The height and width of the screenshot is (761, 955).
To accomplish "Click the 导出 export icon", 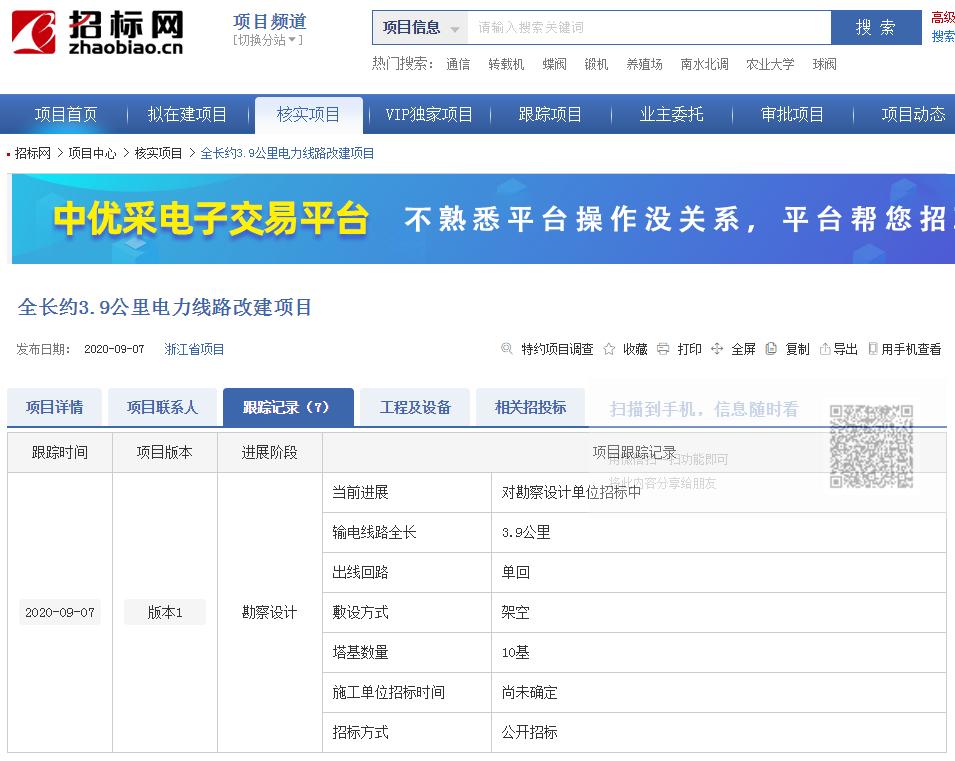I will click(x=824, y=349).
